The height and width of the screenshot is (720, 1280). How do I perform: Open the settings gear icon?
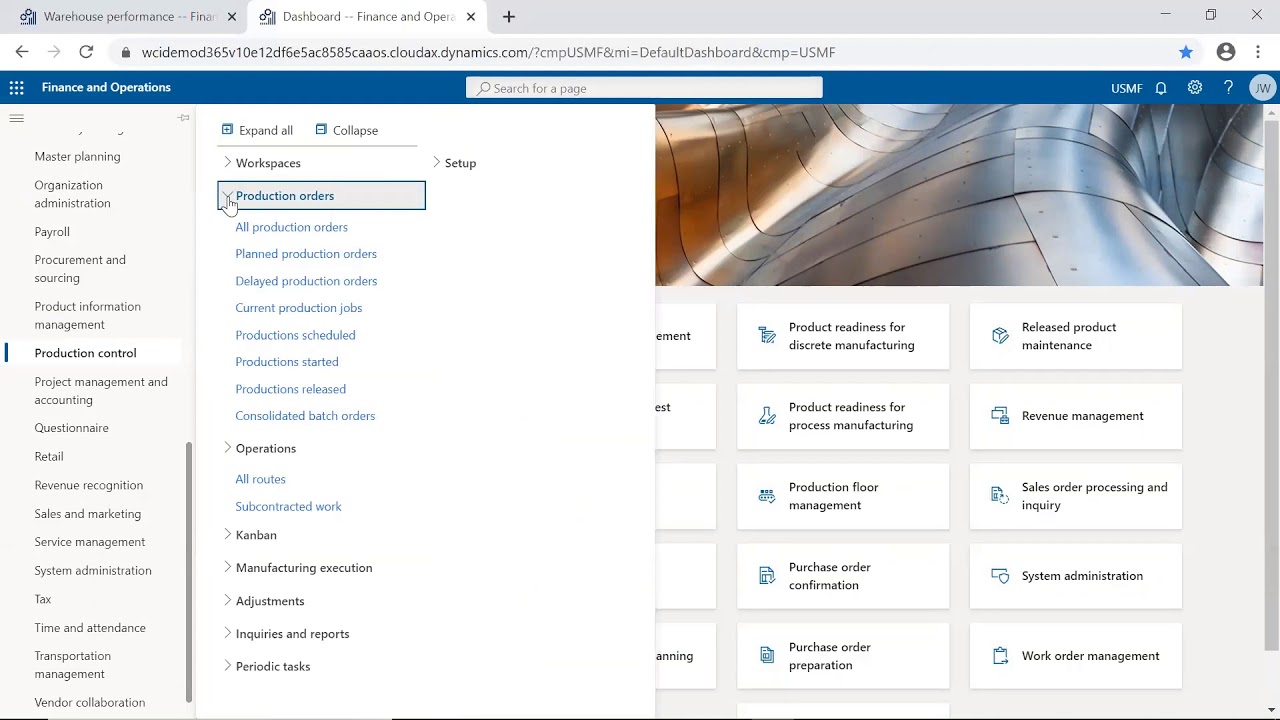pyautogui.click(x=1195, y=88)
